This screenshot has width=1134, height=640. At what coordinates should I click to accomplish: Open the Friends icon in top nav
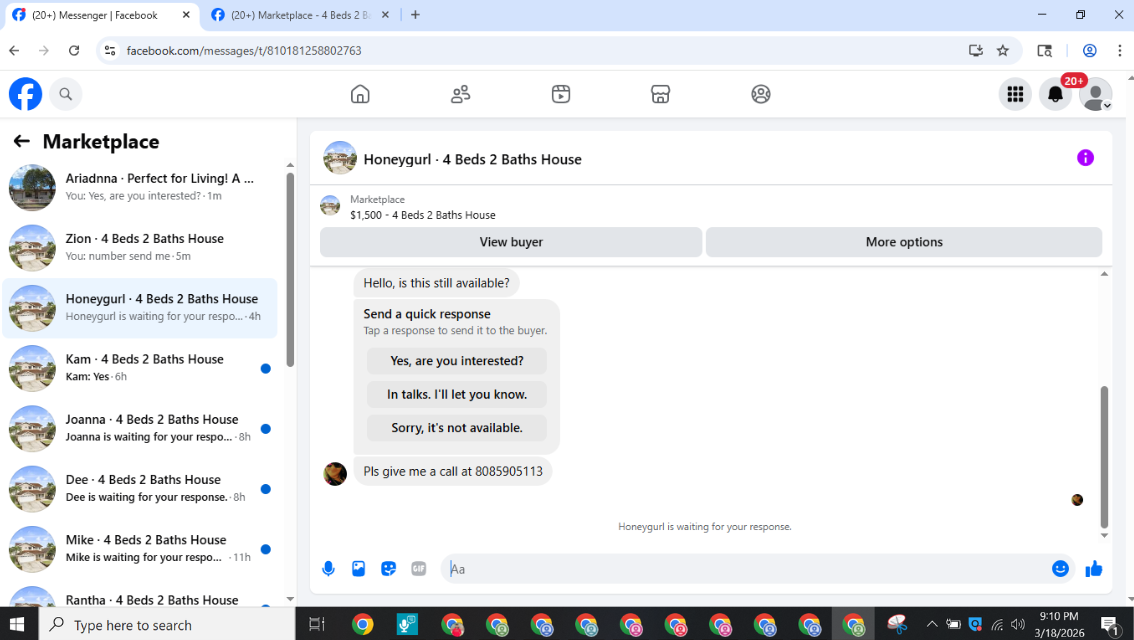click(461, 94)
